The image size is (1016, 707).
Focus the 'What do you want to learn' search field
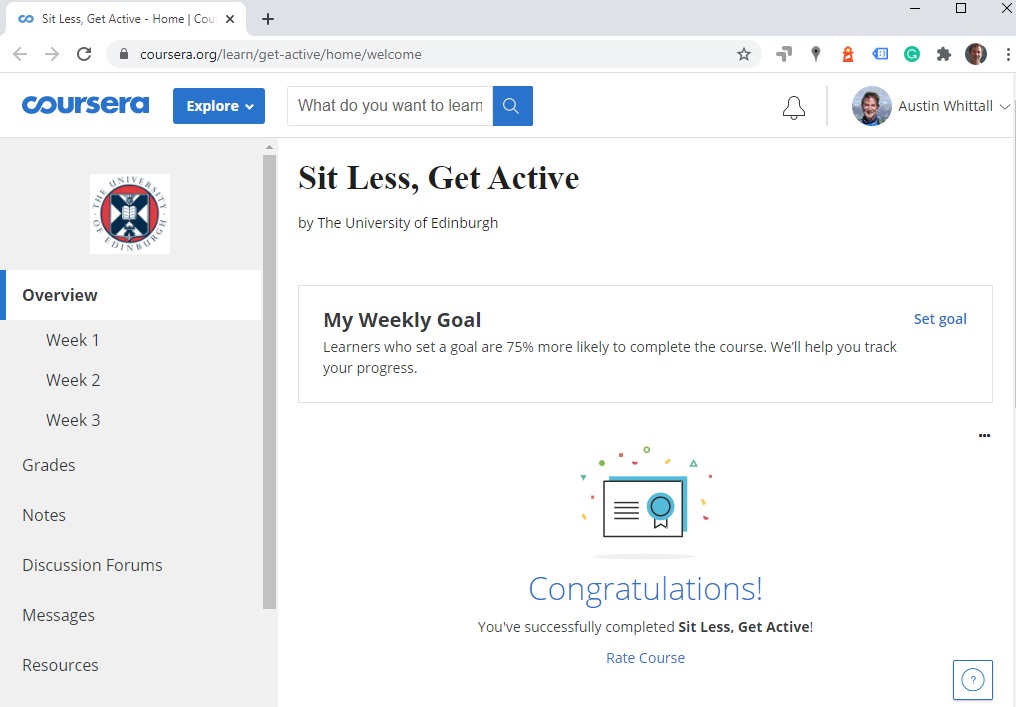[390, 106]
